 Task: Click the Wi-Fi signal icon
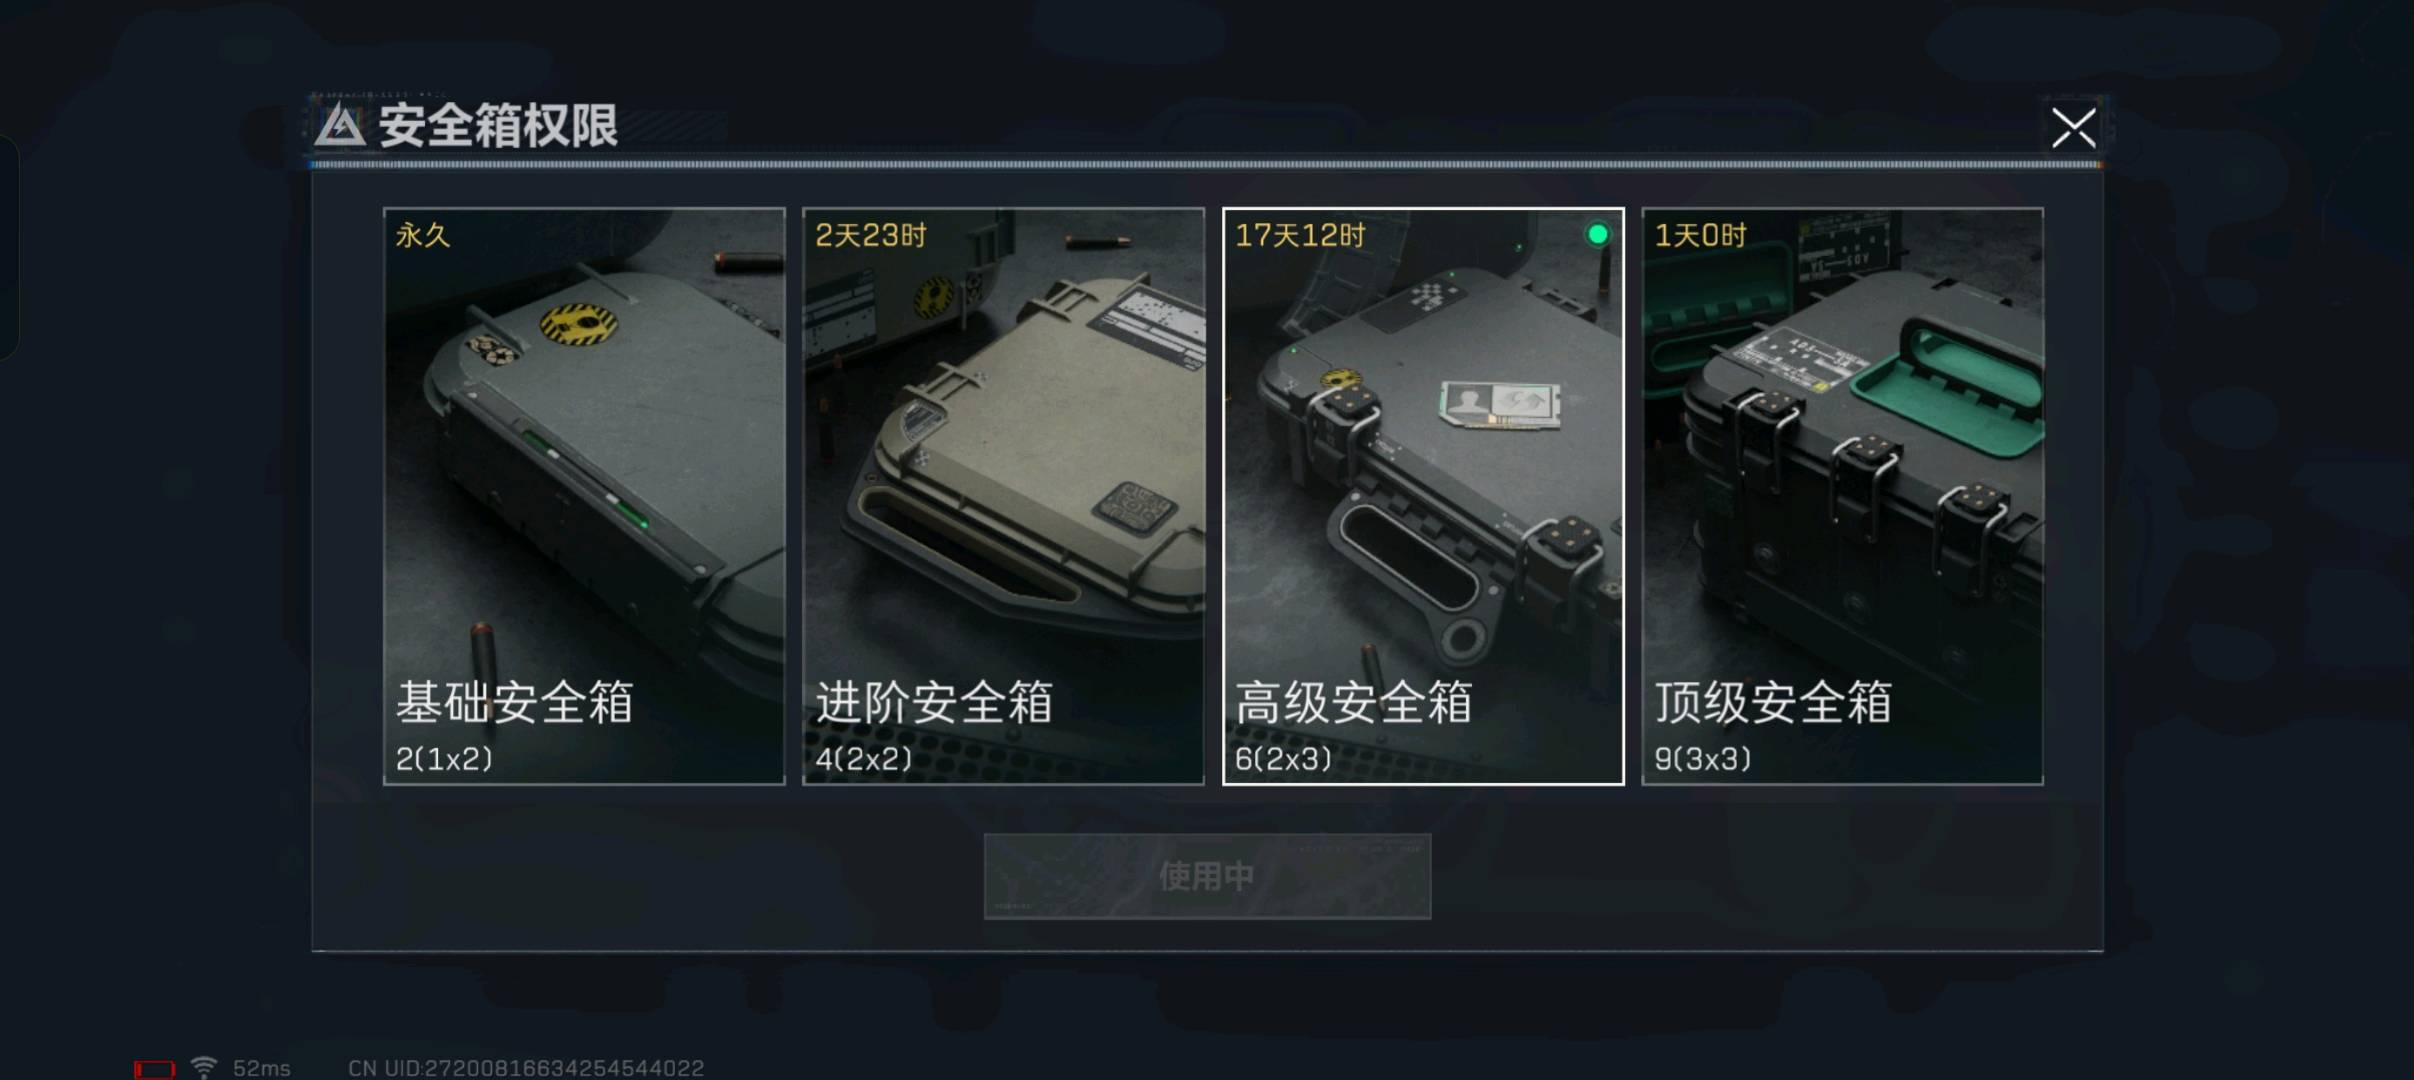coord(204,1068)
